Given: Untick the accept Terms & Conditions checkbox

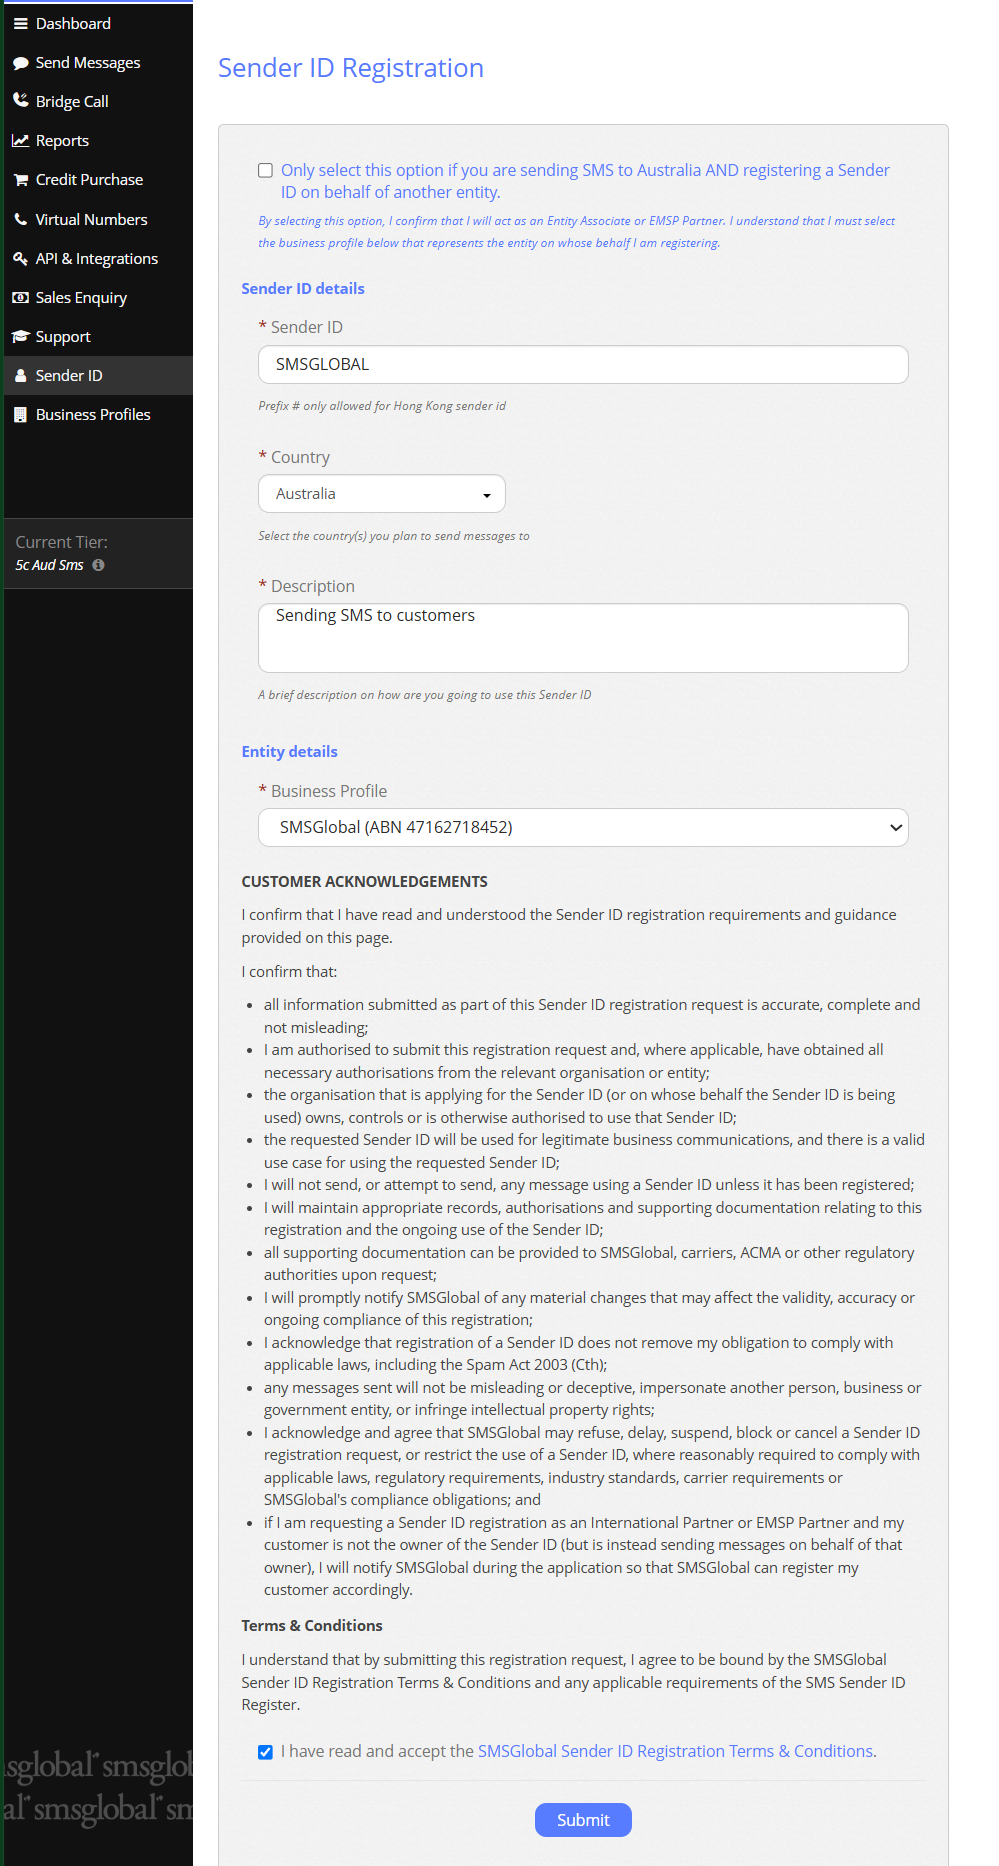Looking at the screenshot, I should tap(265, 1752).
